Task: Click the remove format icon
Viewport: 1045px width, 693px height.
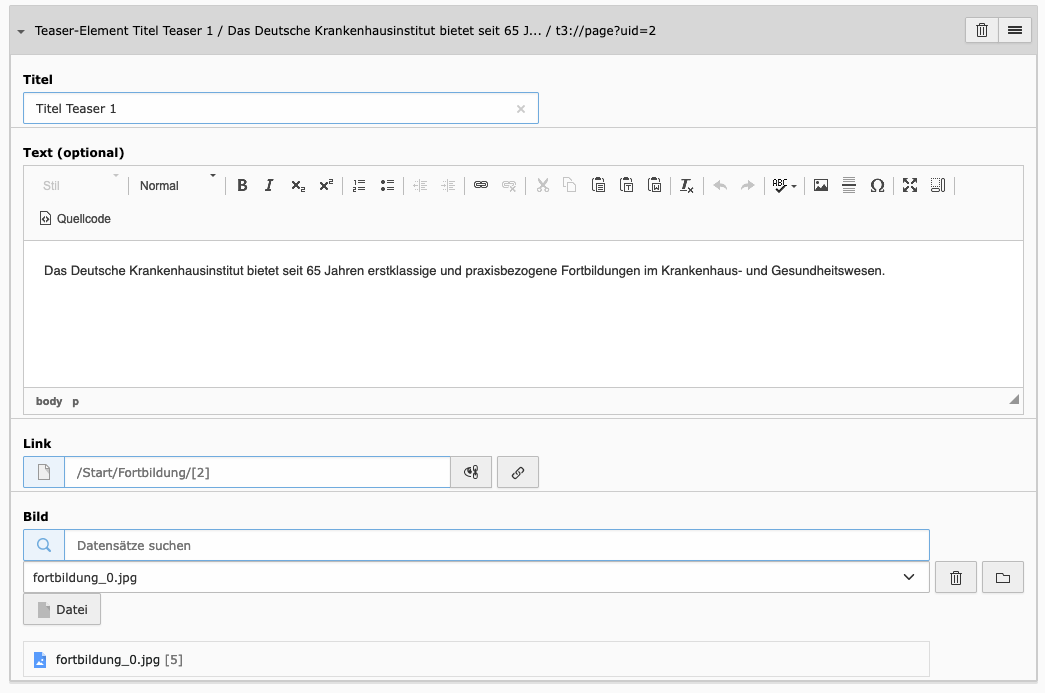Action: [x=687, y=185]
